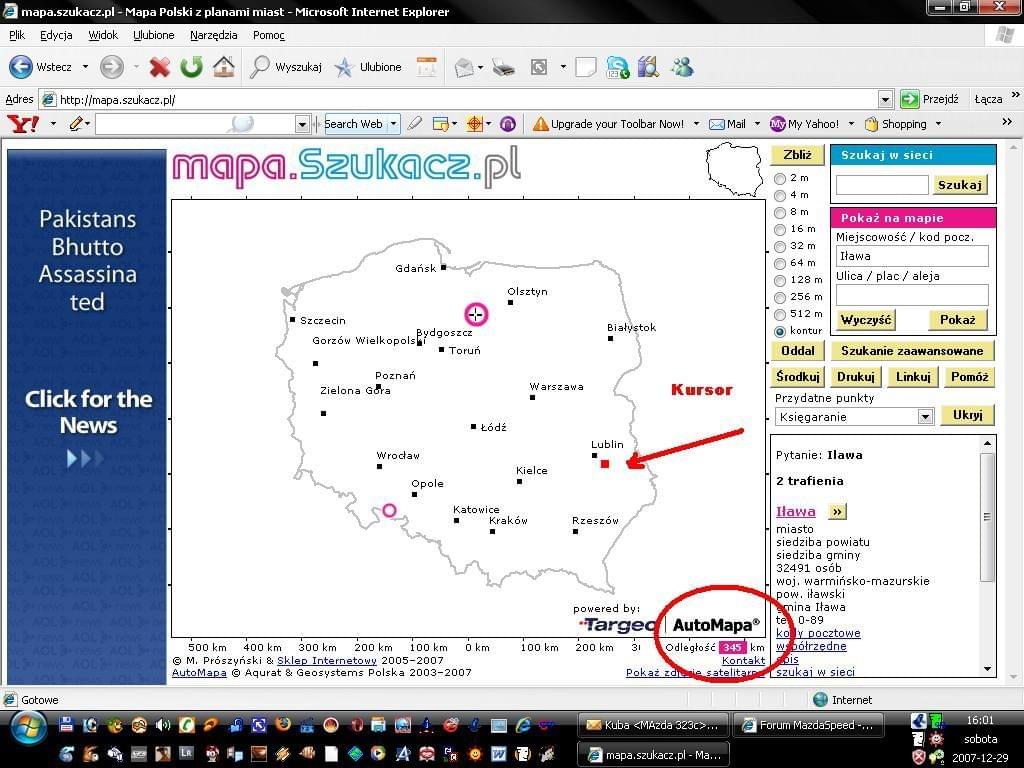Viewport: 1024px width, 768px height.
Task: Refresh the page with the green arrow icon
Action: (x=191, y=67)
